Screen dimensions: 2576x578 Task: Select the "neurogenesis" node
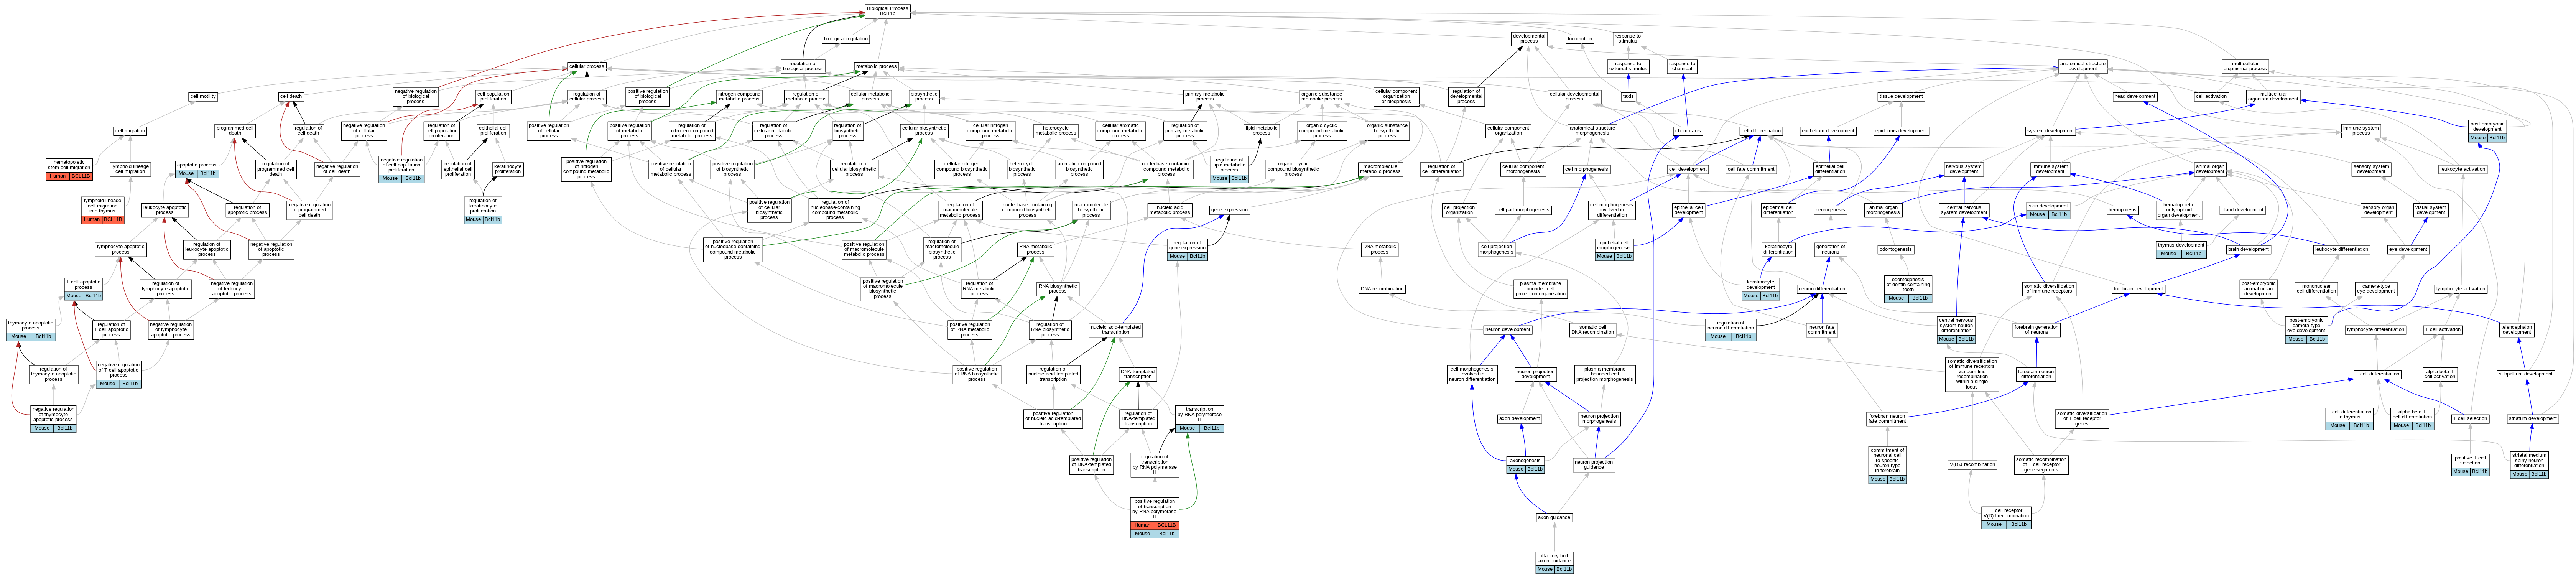tap(1830, 210)
